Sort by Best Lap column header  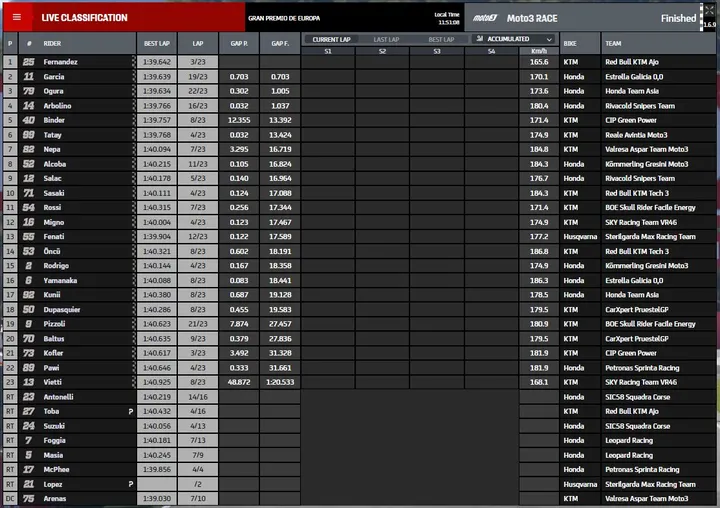(x=157, y=43)
